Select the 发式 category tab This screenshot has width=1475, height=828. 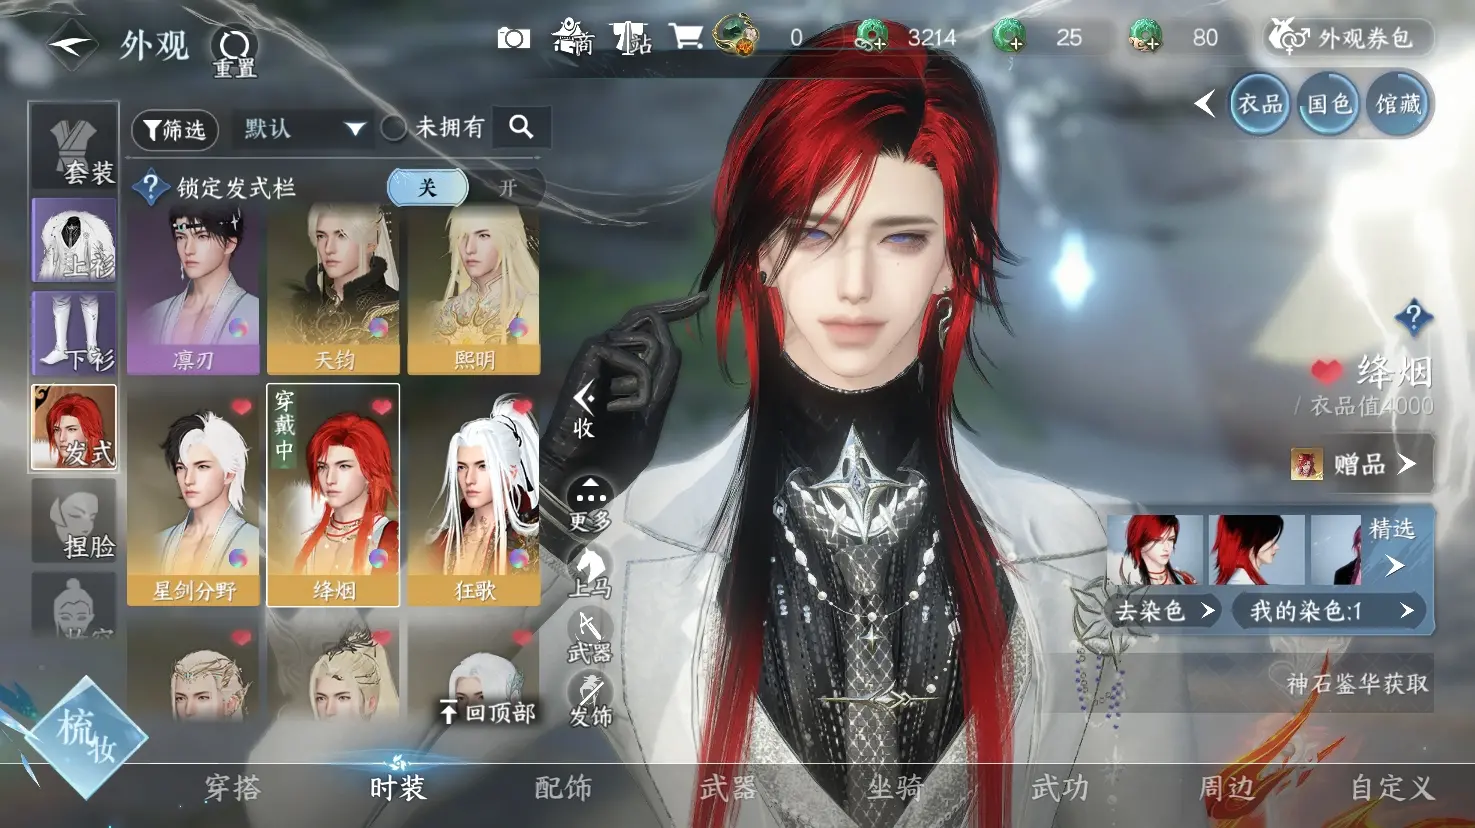click(x=75, y=427)
